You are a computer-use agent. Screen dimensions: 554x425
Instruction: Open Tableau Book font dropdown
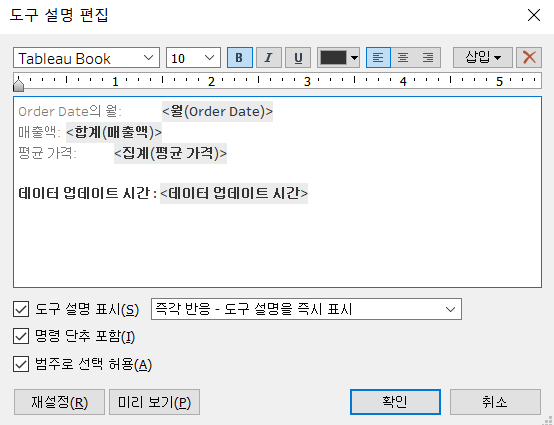[86, 58]
